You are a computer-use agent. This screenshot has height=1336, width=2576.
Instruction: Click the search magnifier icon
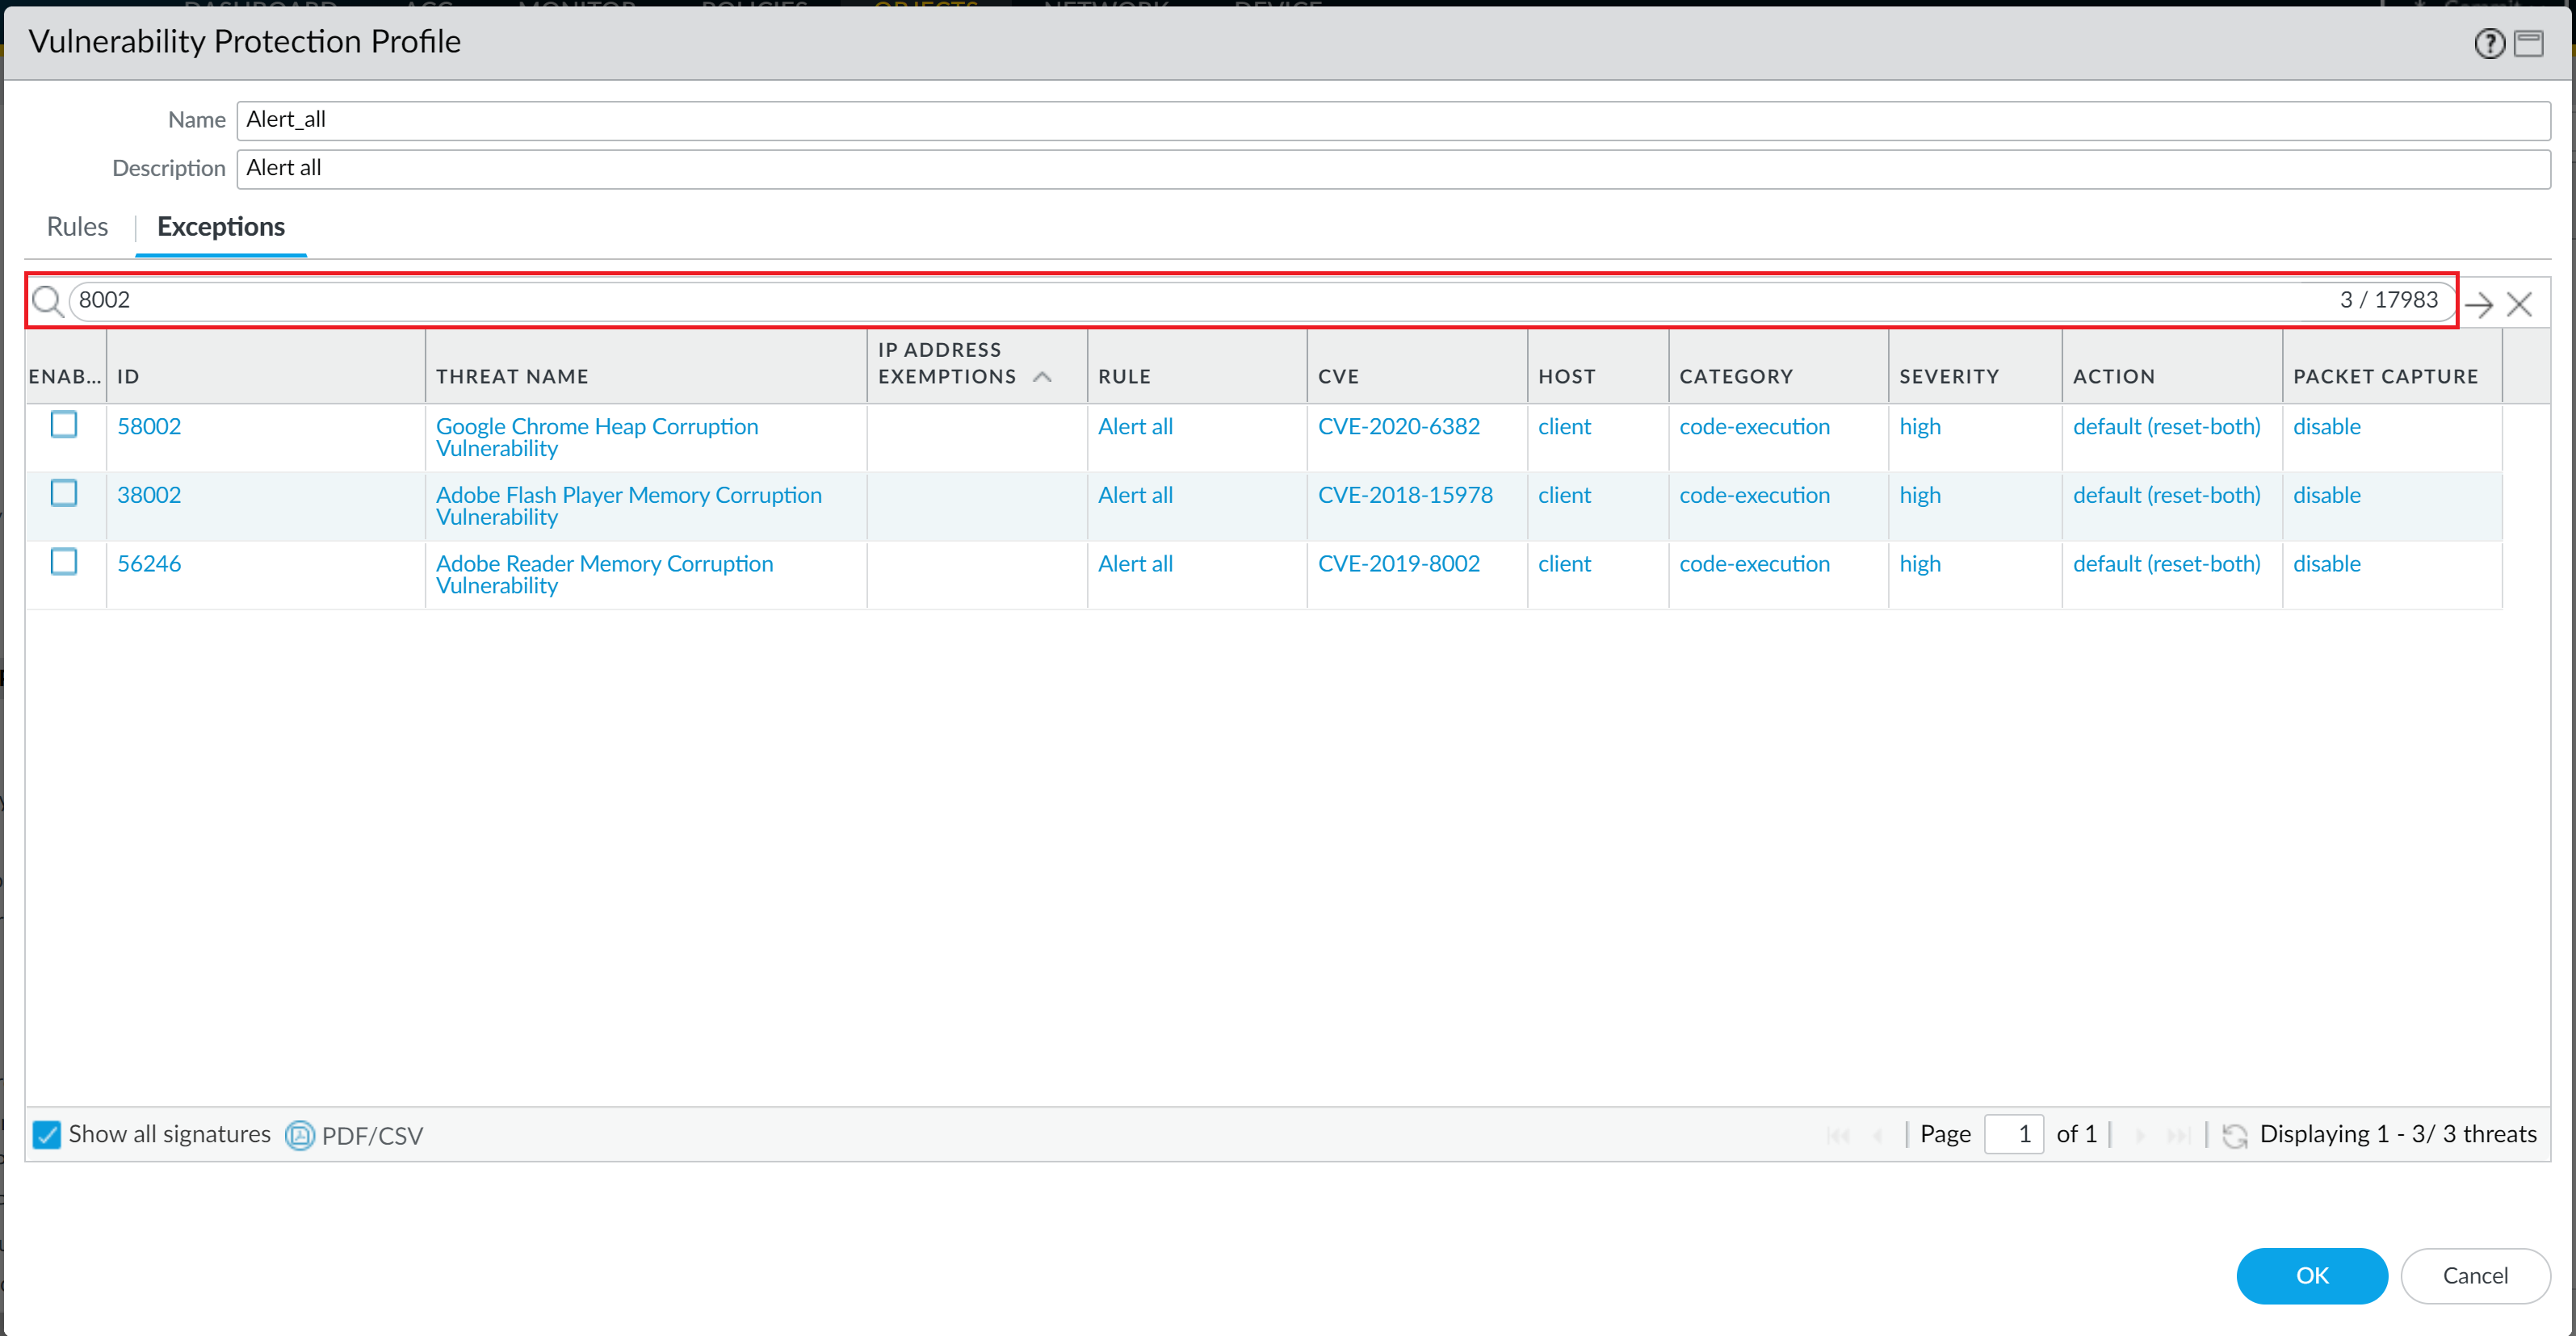[46, 301]
